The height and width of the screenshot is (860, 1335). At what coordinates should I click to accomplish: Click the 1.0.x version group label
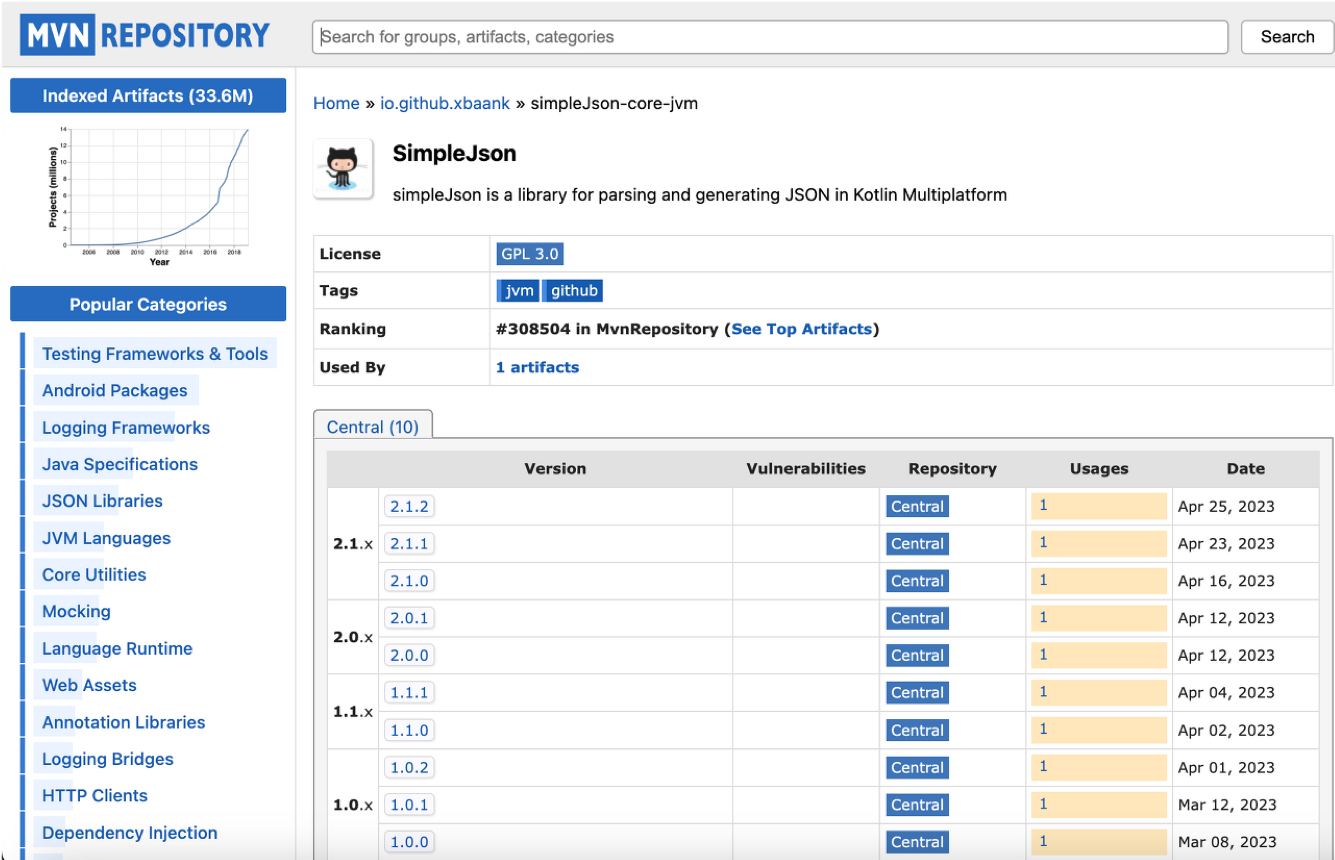point(353,804)
